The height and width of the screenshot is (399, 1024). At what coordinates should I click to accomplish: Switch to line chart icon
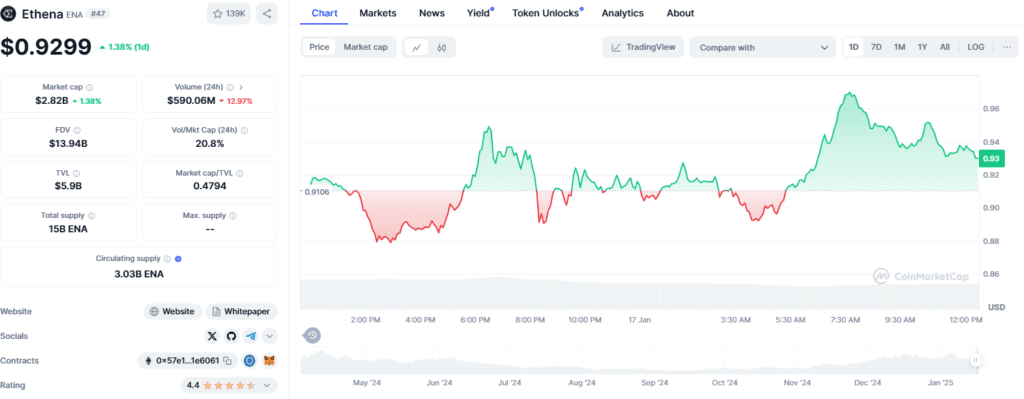point(417,47)
